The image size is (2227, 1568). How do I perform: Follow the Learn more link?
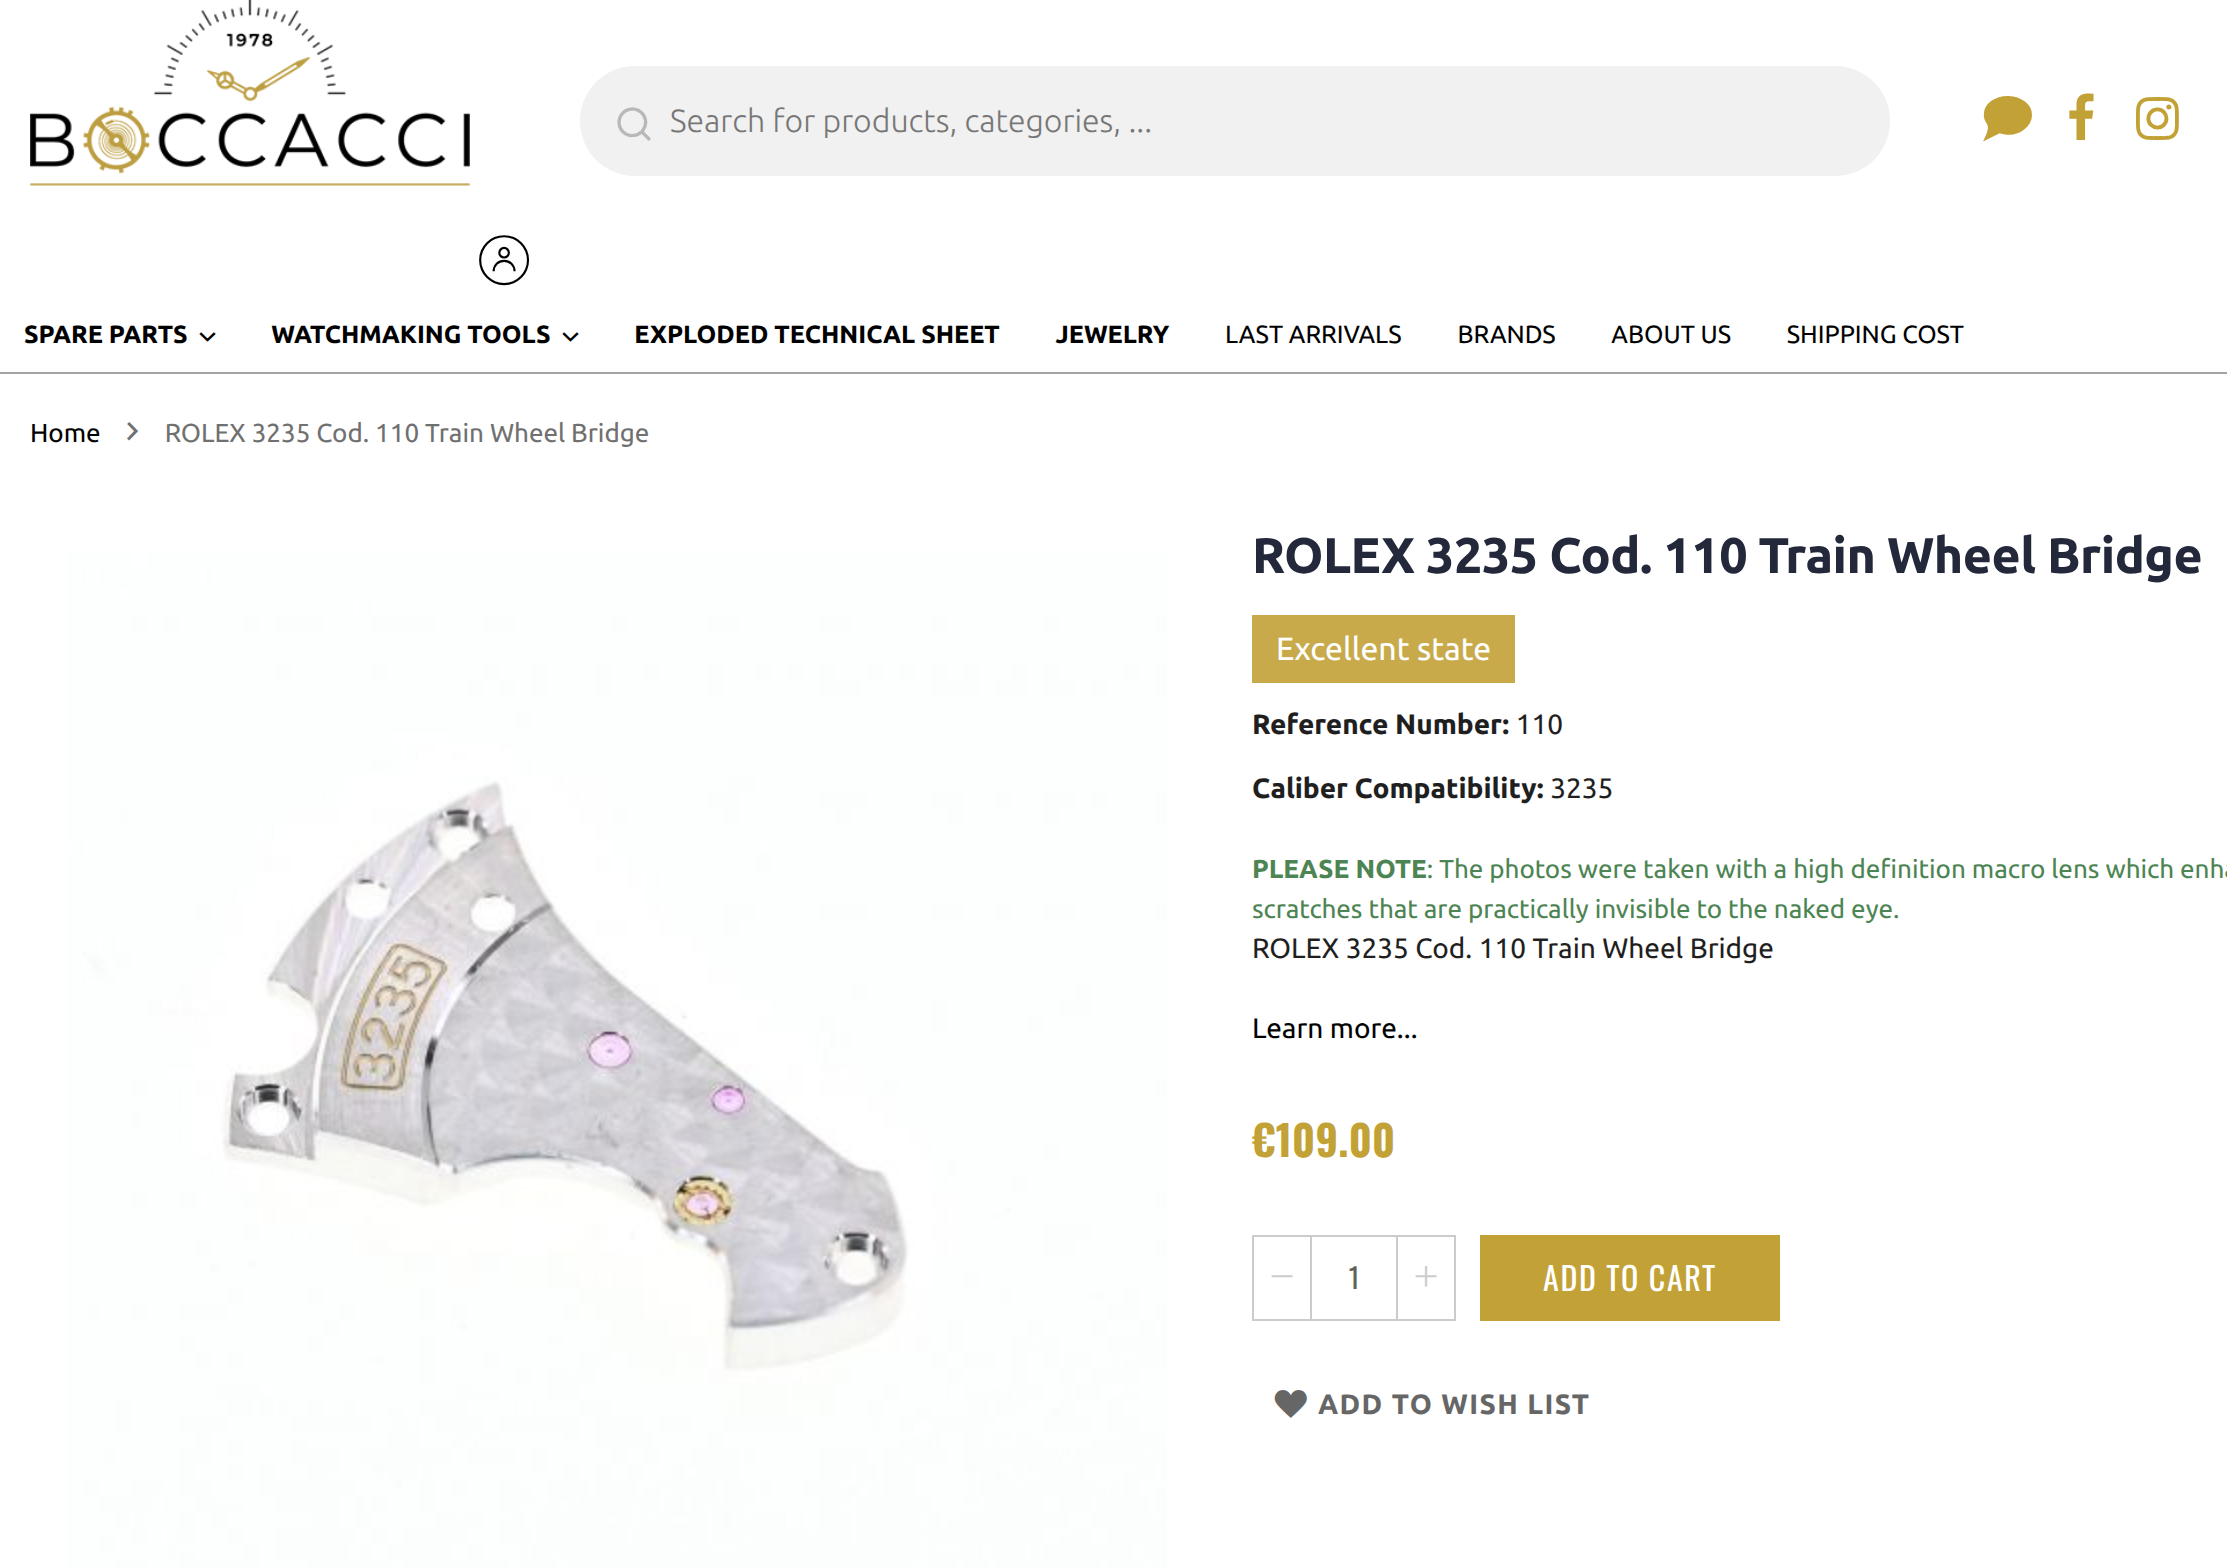click(x=1334, y=1028)
